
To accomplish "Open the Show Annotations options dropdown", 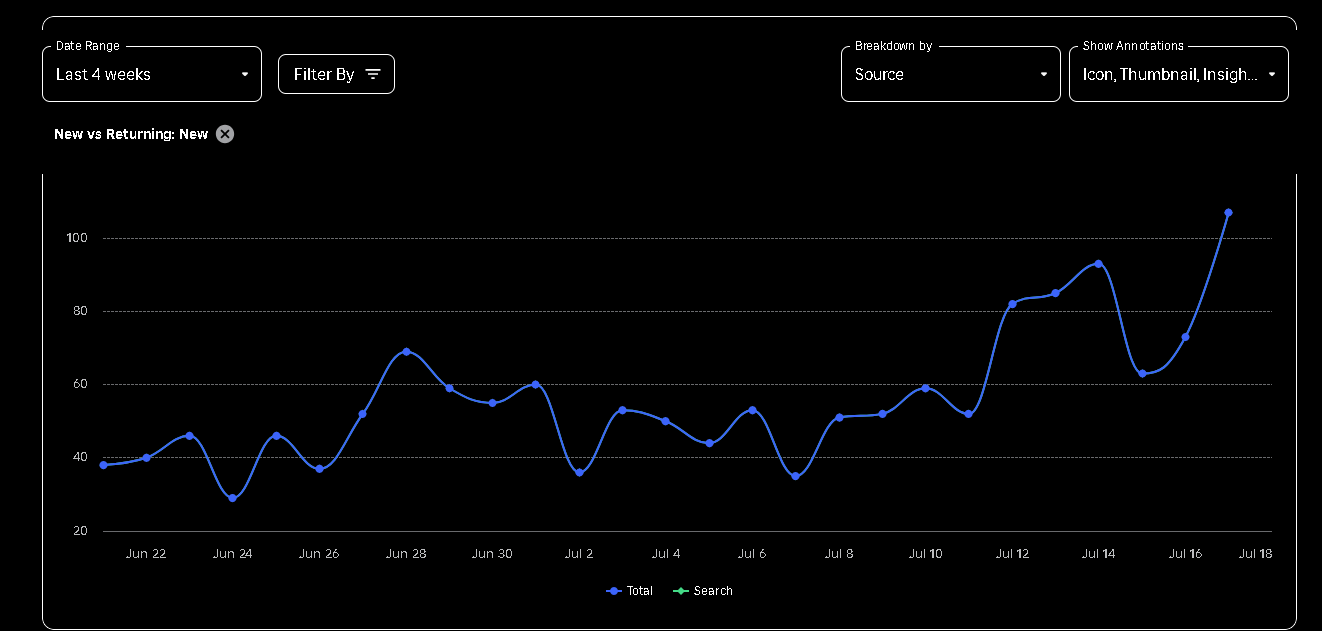I will click(1178, 74).
